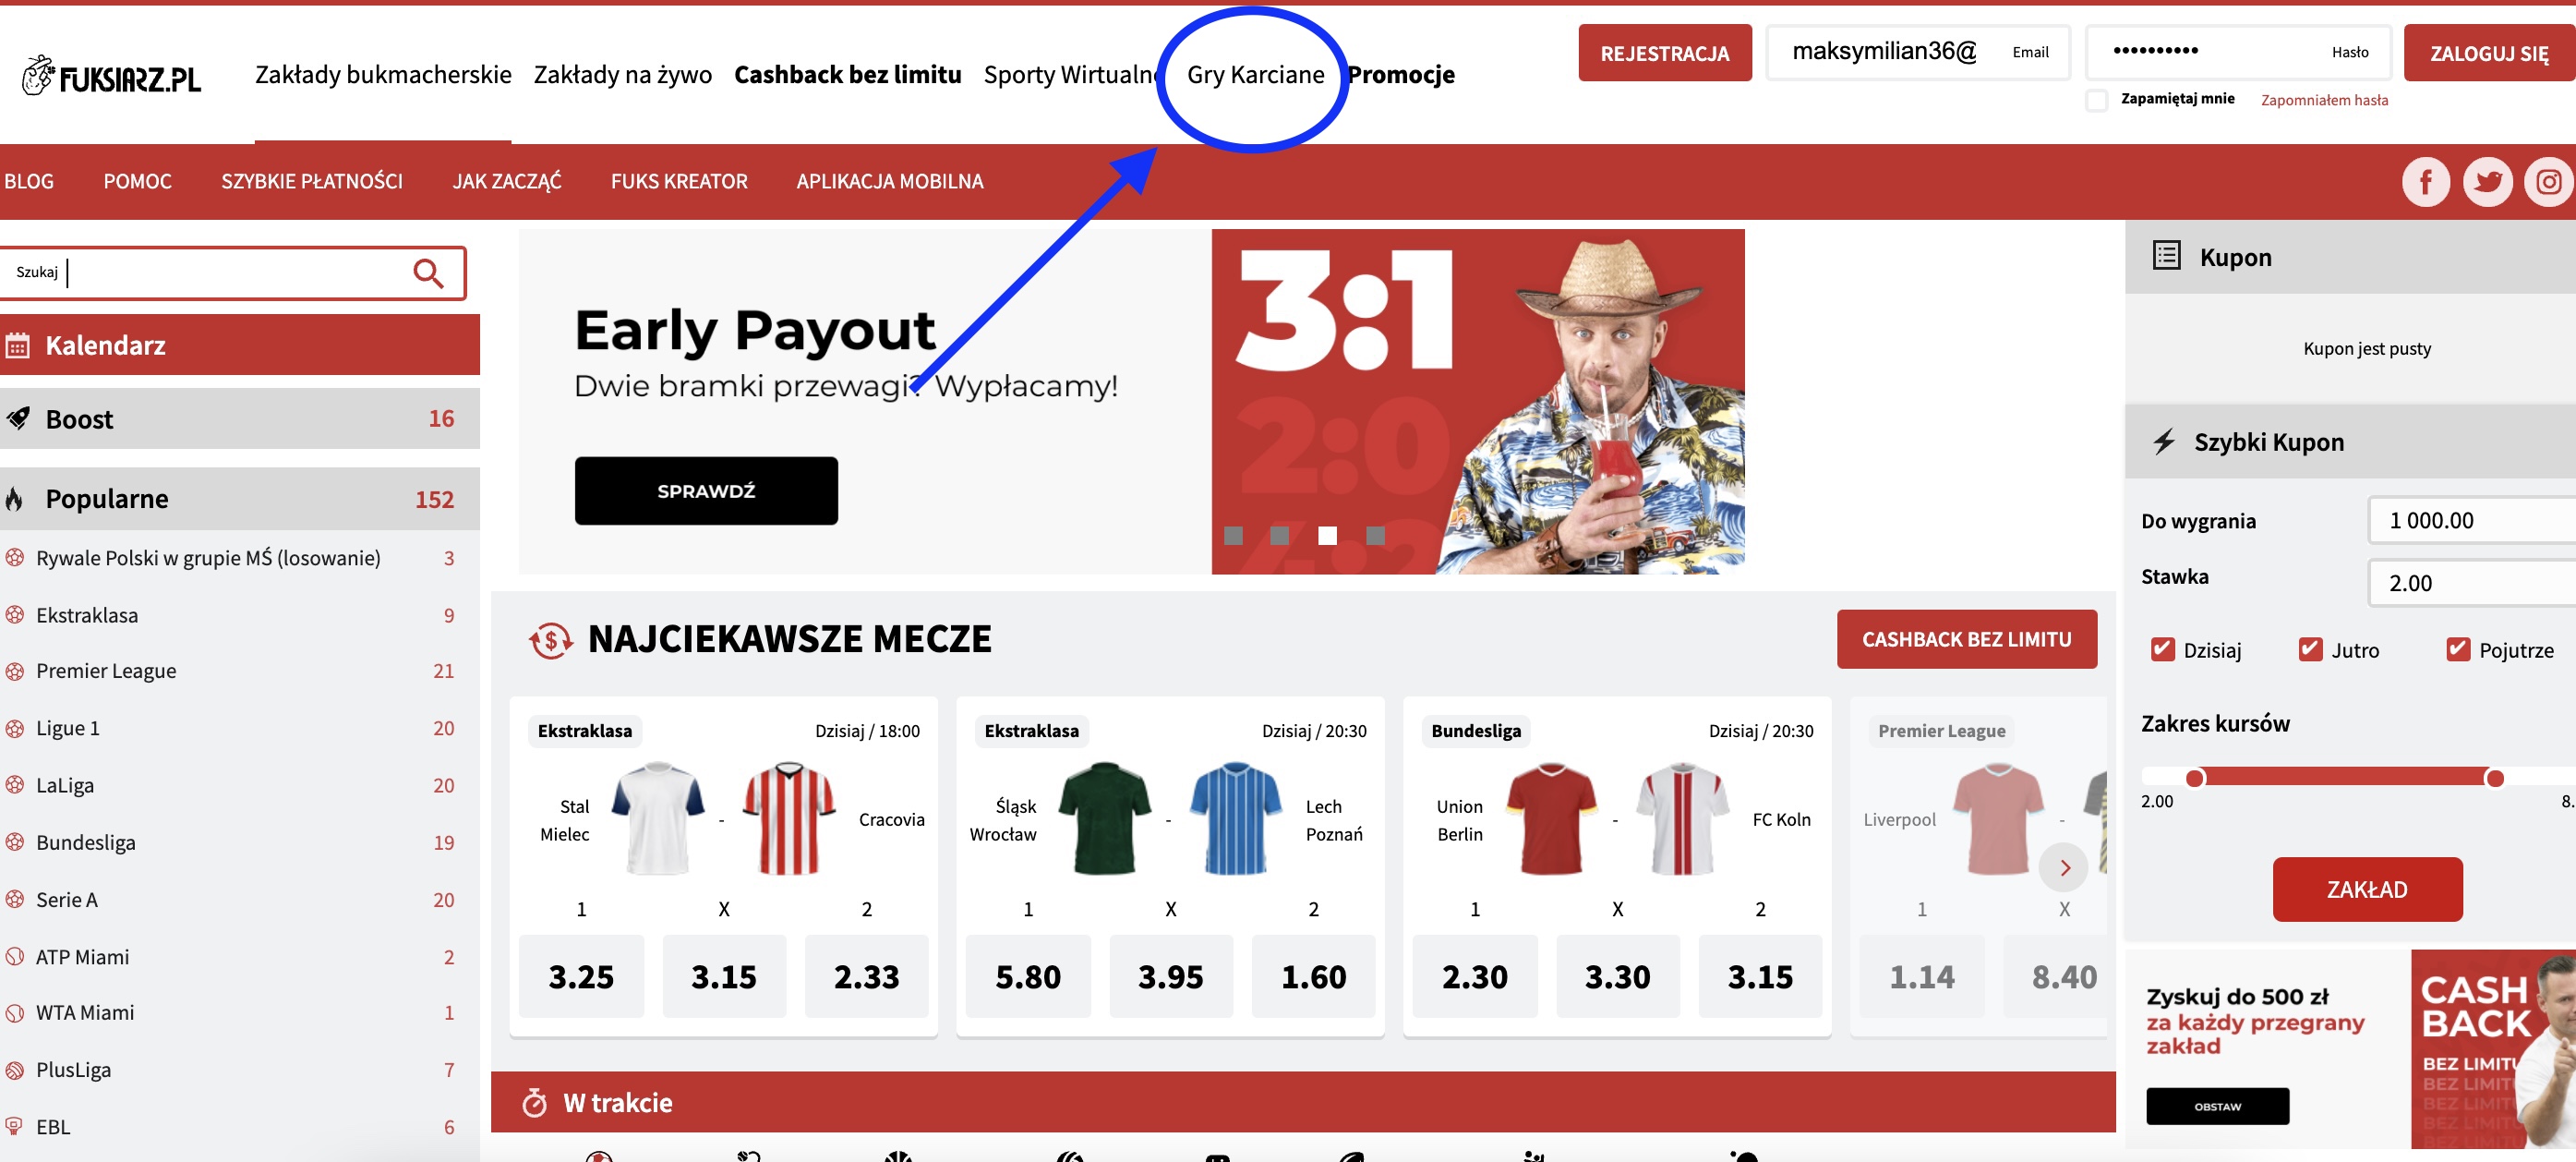Toggle the Pojutrze checkbox
This screenshot has height=1162, width=2576.
2458,650
